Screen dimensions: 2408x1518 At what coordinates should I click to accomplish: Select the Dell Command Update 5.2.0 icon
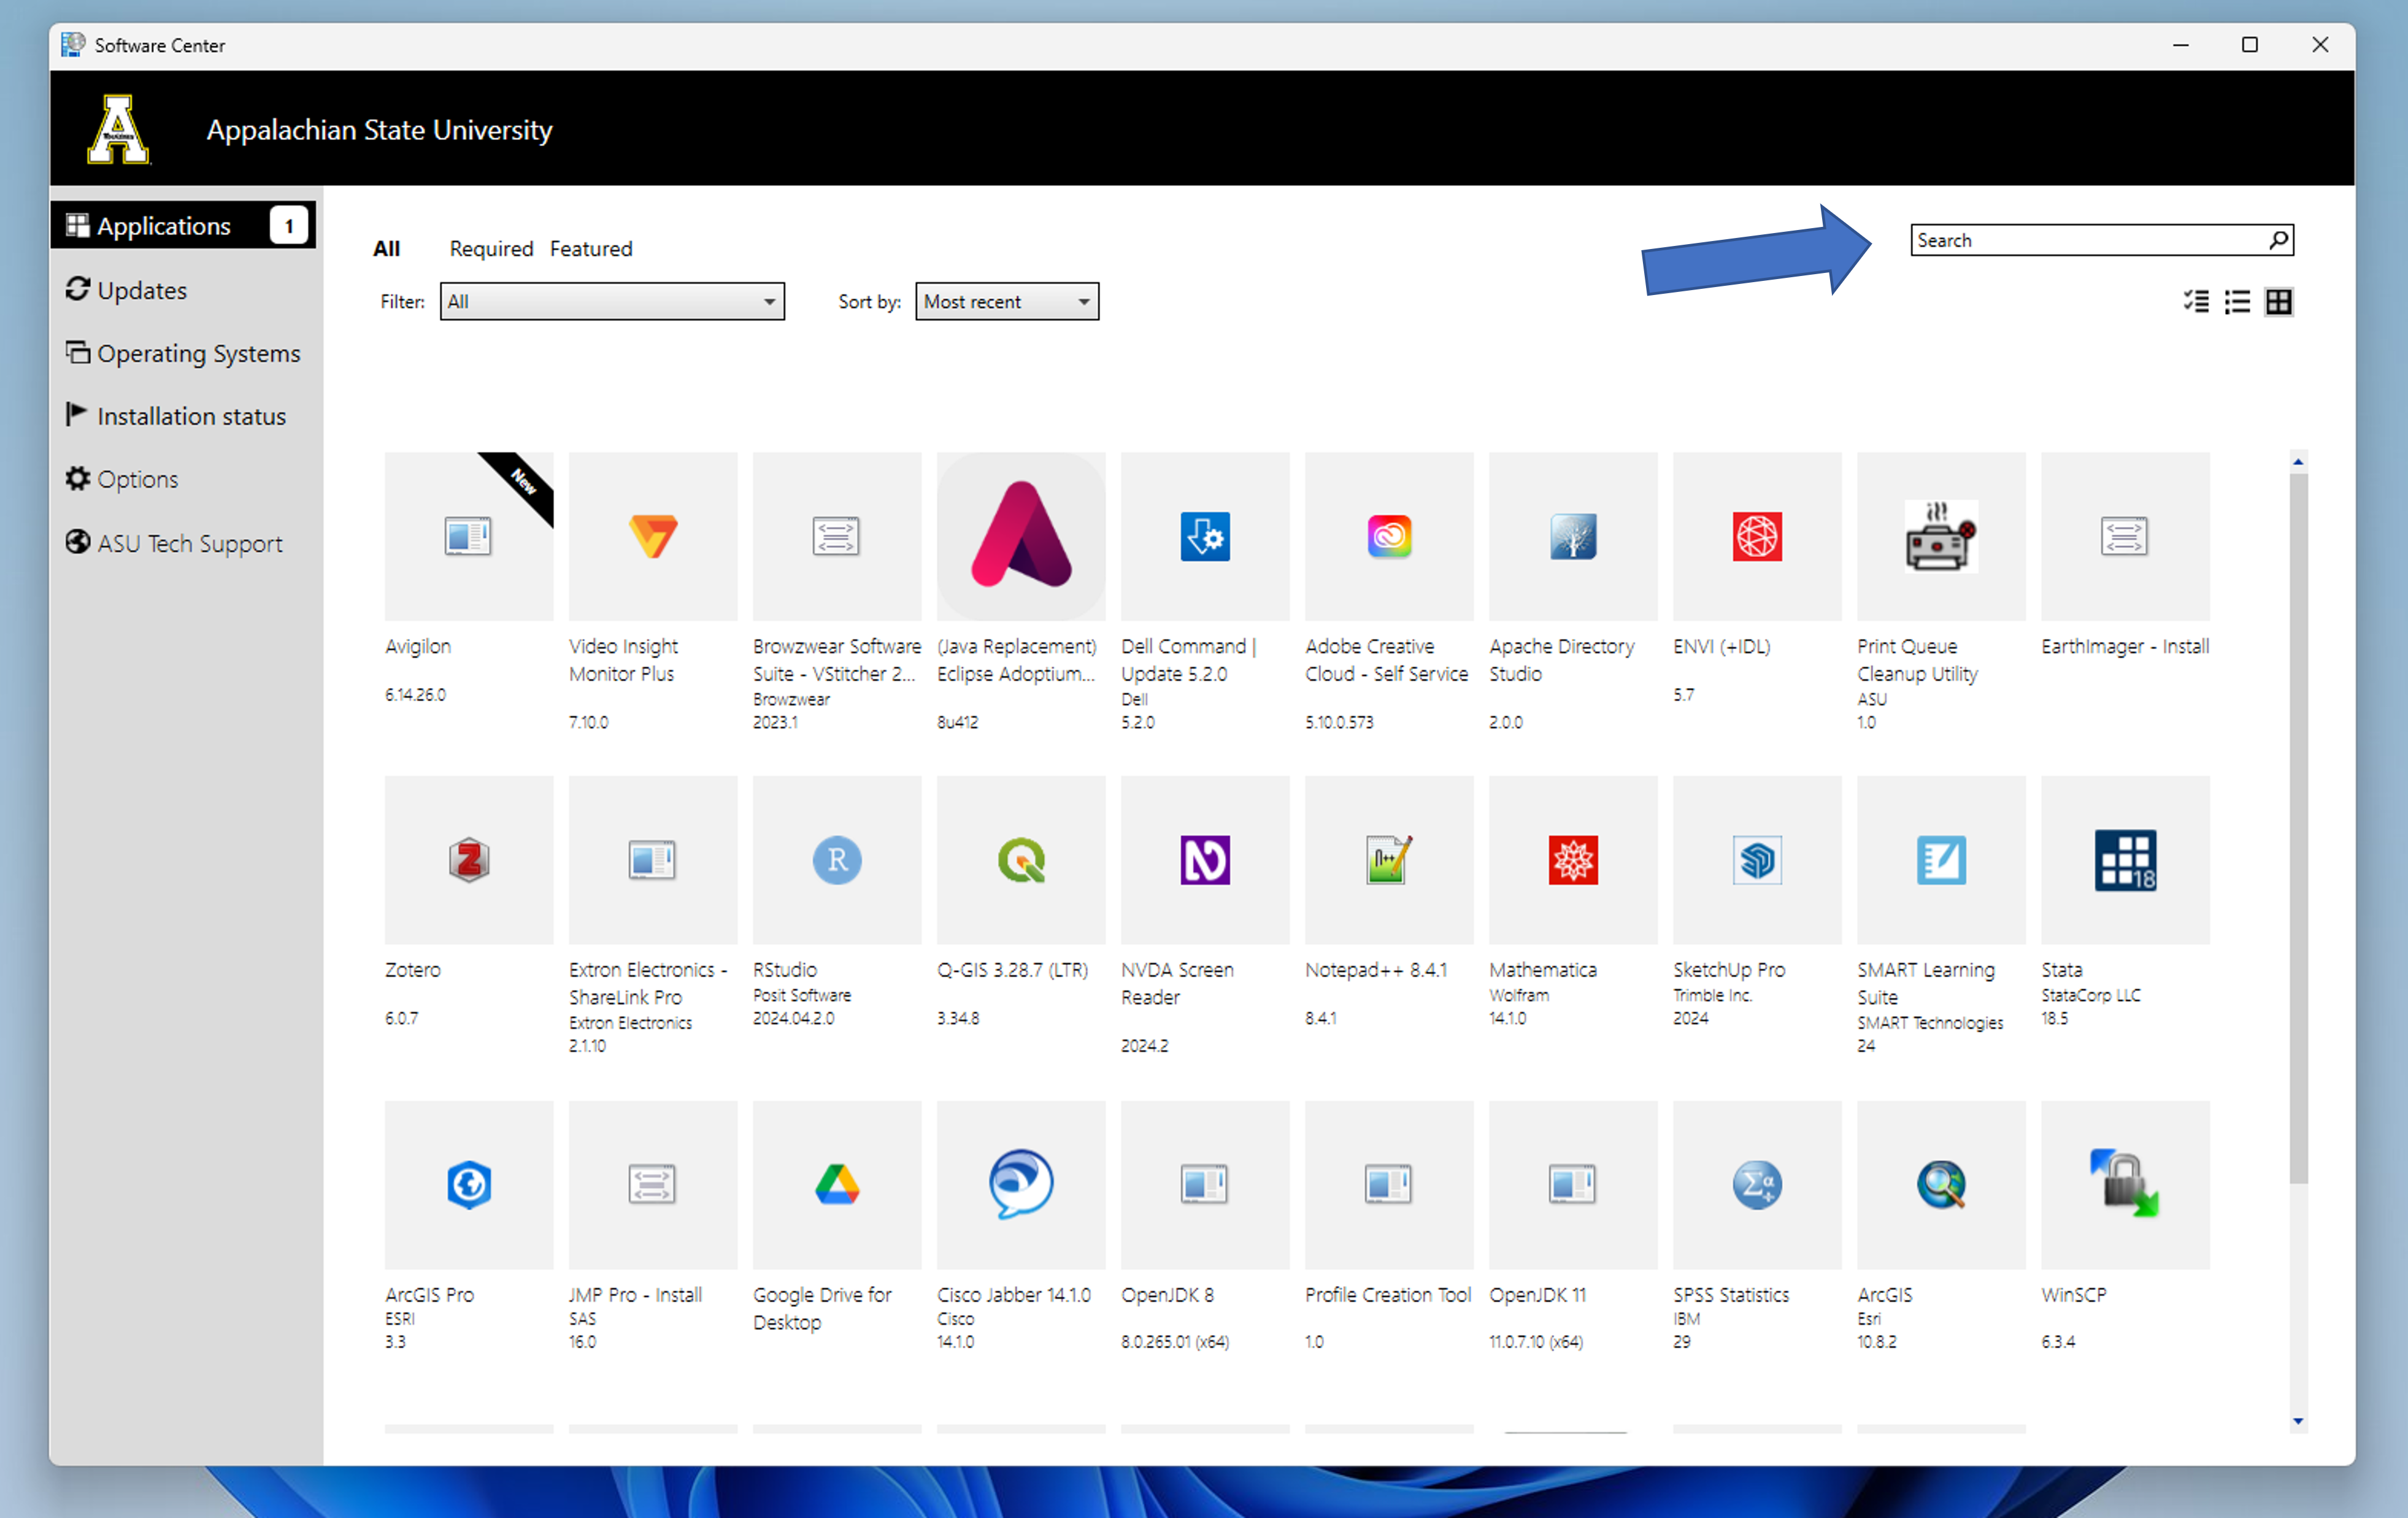pos(1205,536)
